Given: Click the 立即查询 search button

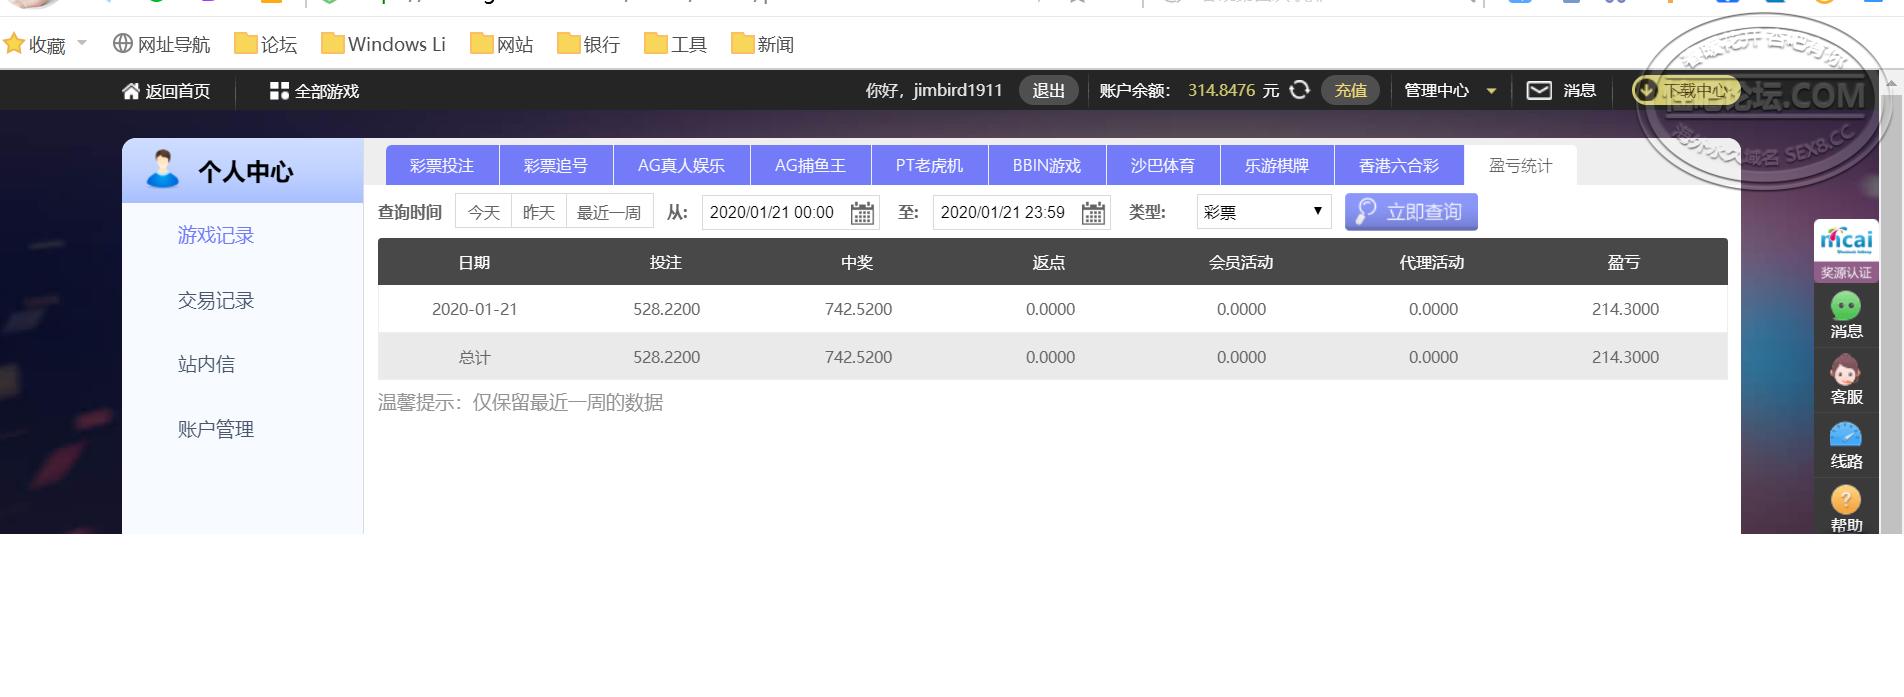Looking at the screenshot, I should tap(1411, 212).
